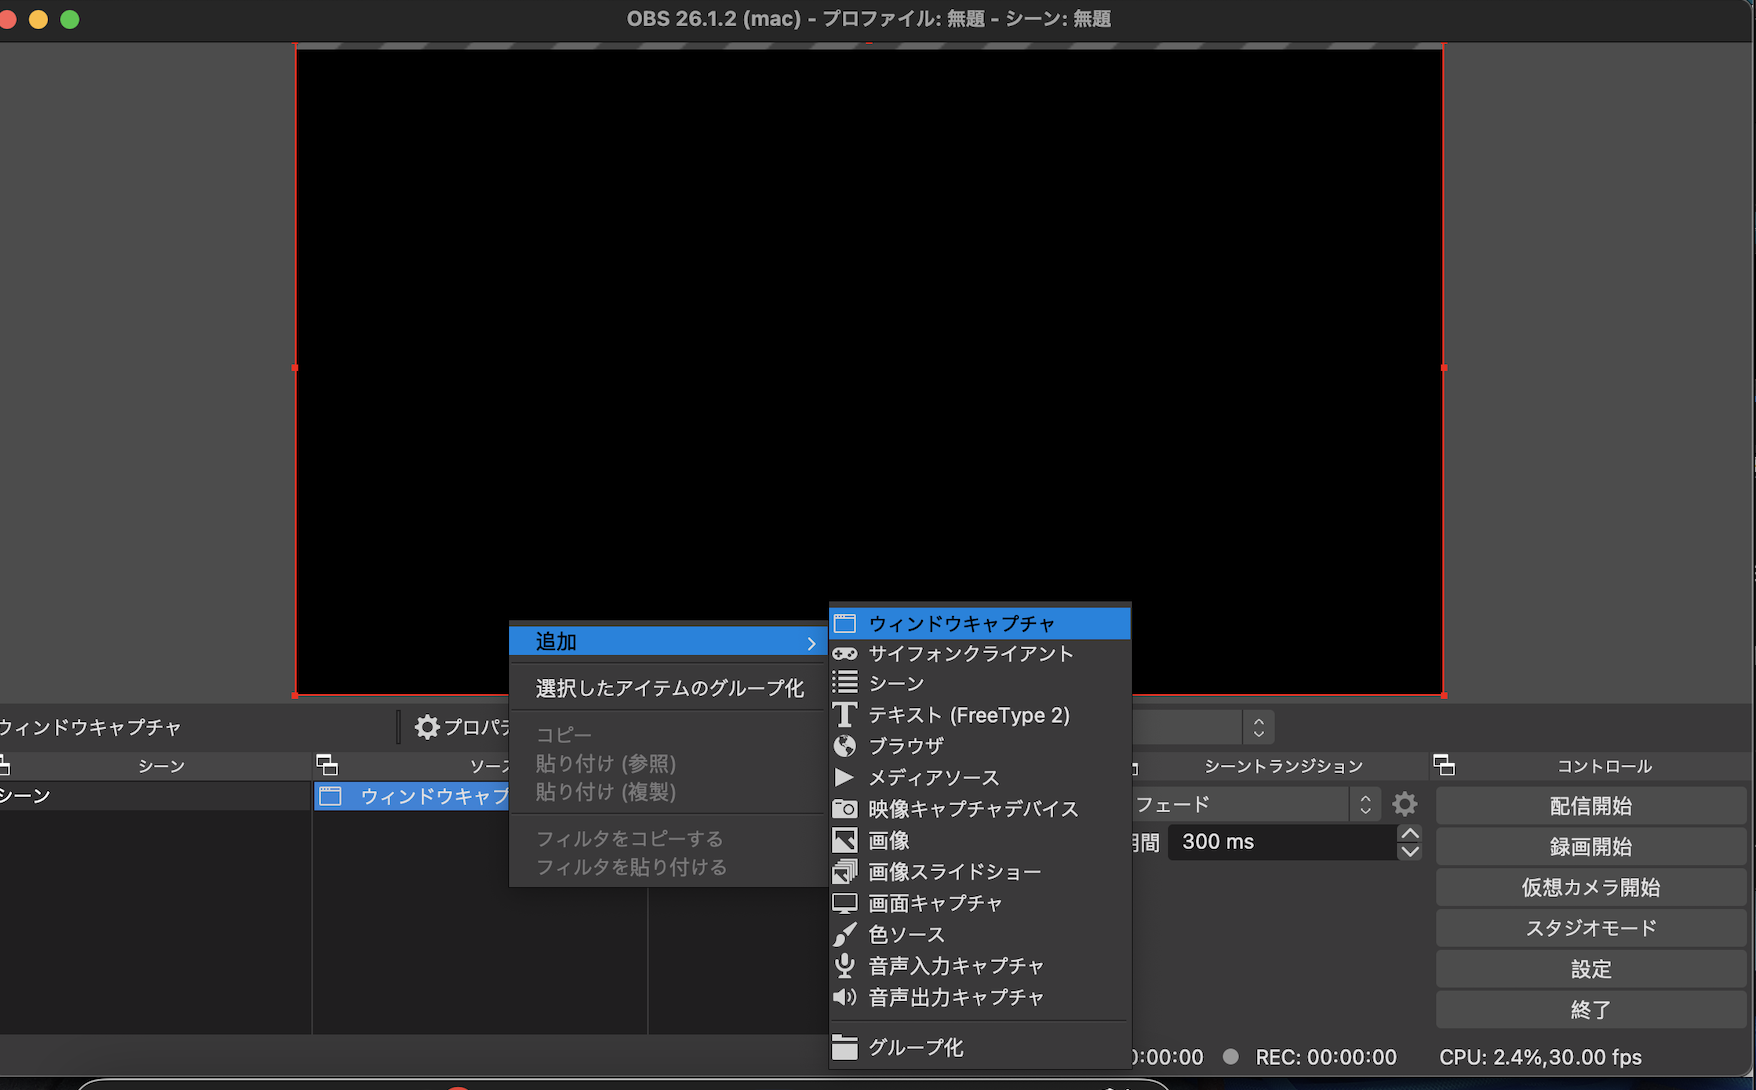Choose the サイフォンクライアント source icon
Viewport: 1756px width, 1090px height.
point(845,653)
